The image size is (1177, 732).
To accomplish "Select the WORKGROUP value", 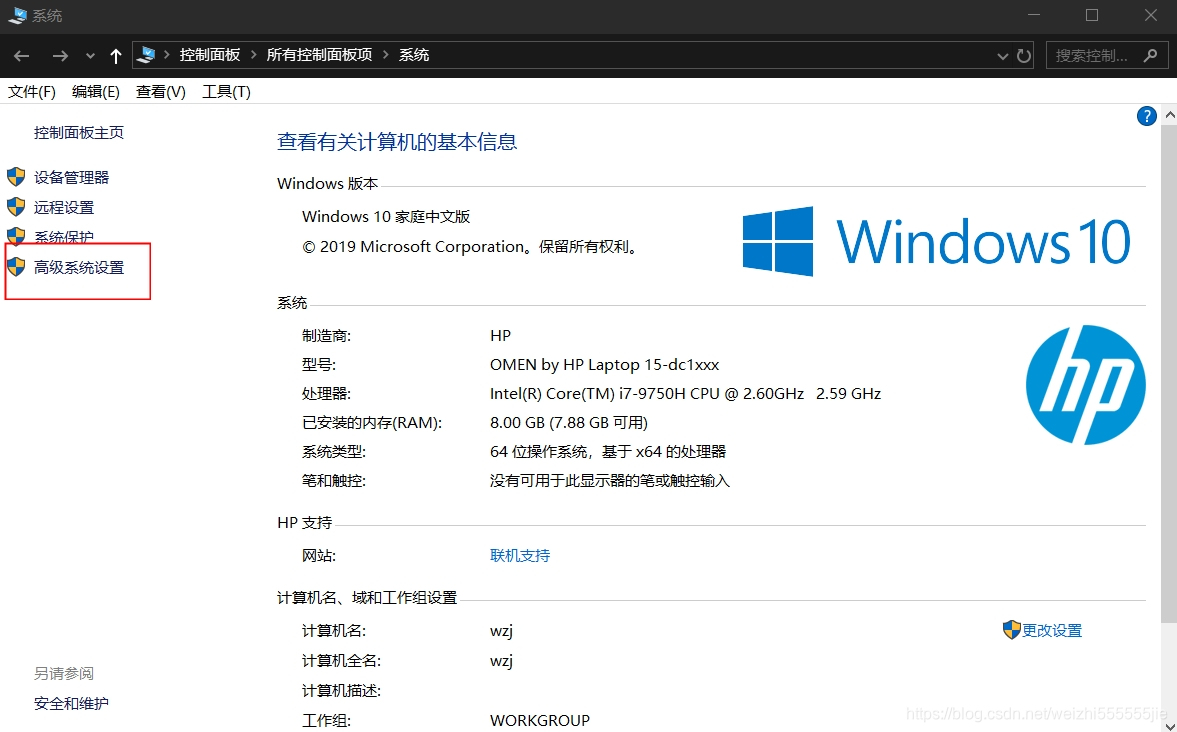I will [x=540, y=721].
